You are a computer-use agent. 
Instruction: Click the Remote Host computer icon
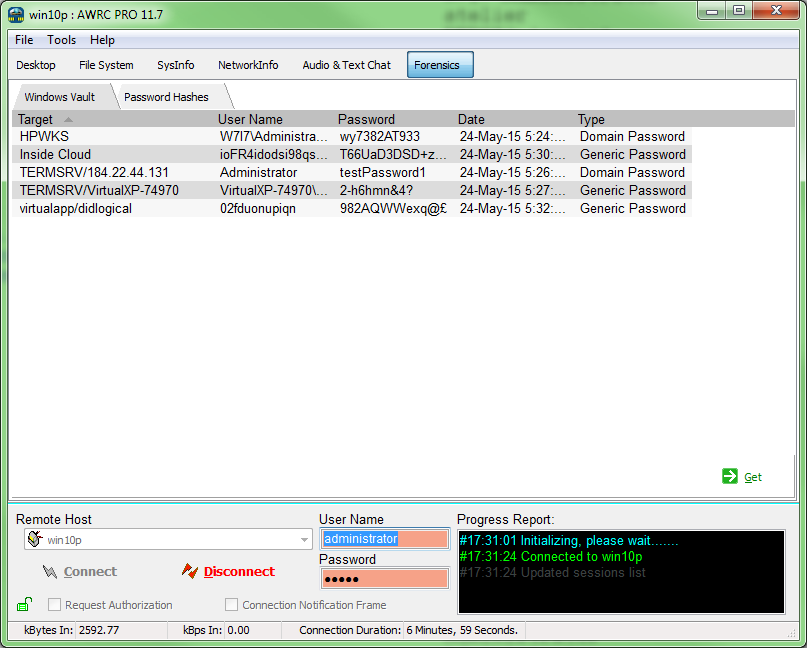click(35, 539)
